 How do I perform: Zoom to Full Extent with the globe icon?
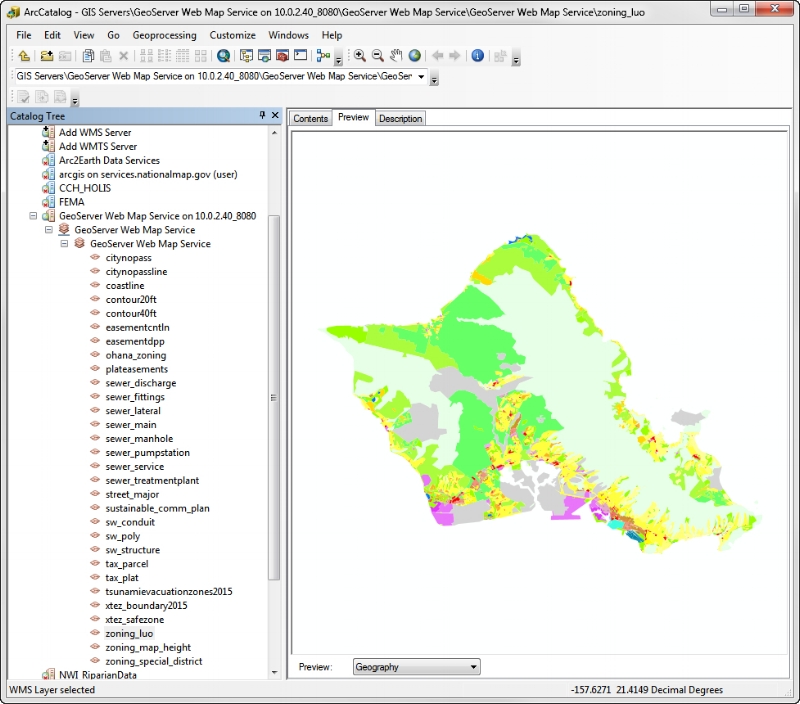tap(414, 56)
